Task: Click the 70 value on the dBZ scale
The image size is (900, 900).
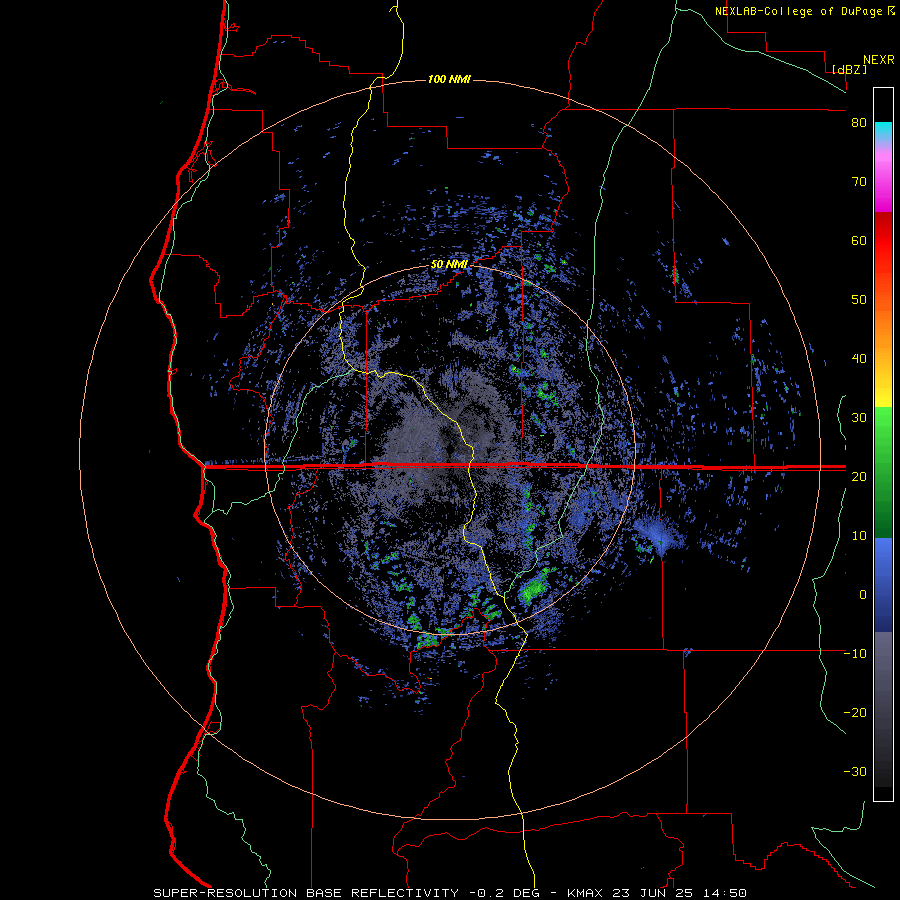Action: point(859,182)
